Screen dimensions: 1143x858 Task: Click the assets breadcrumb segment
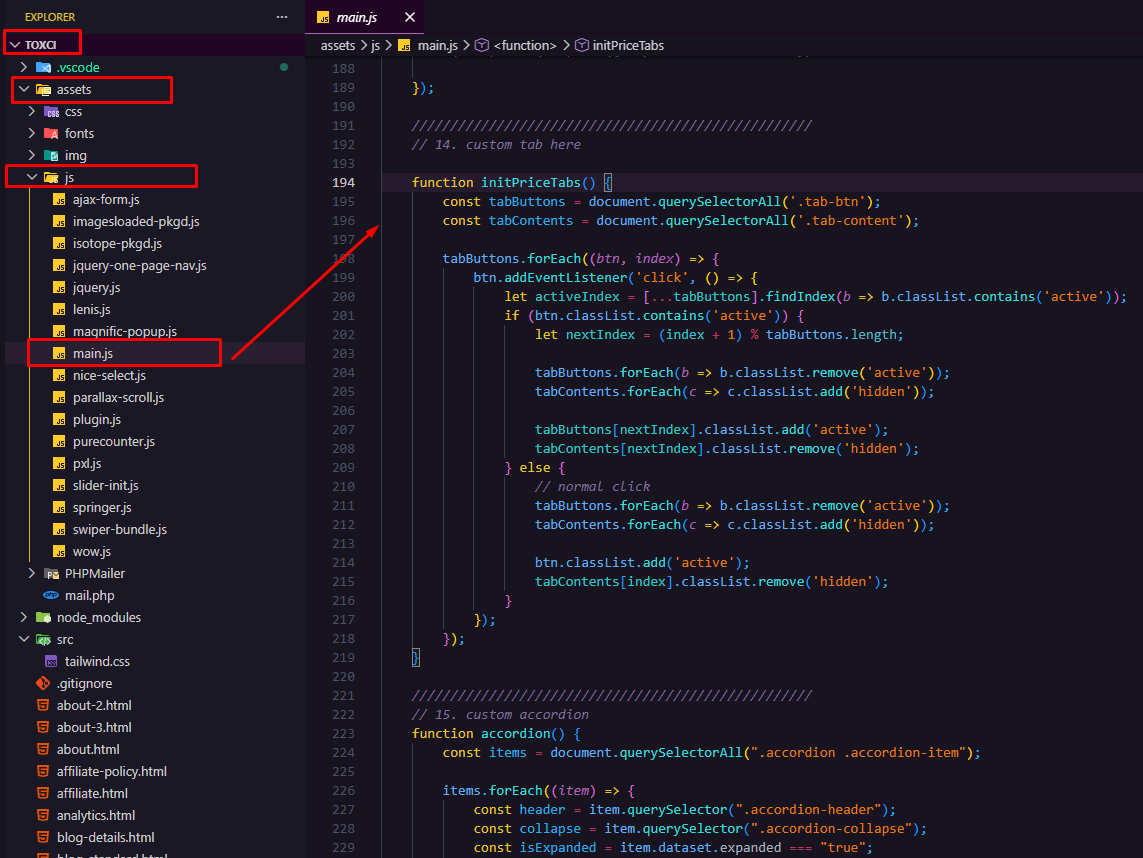click(338, 45)
